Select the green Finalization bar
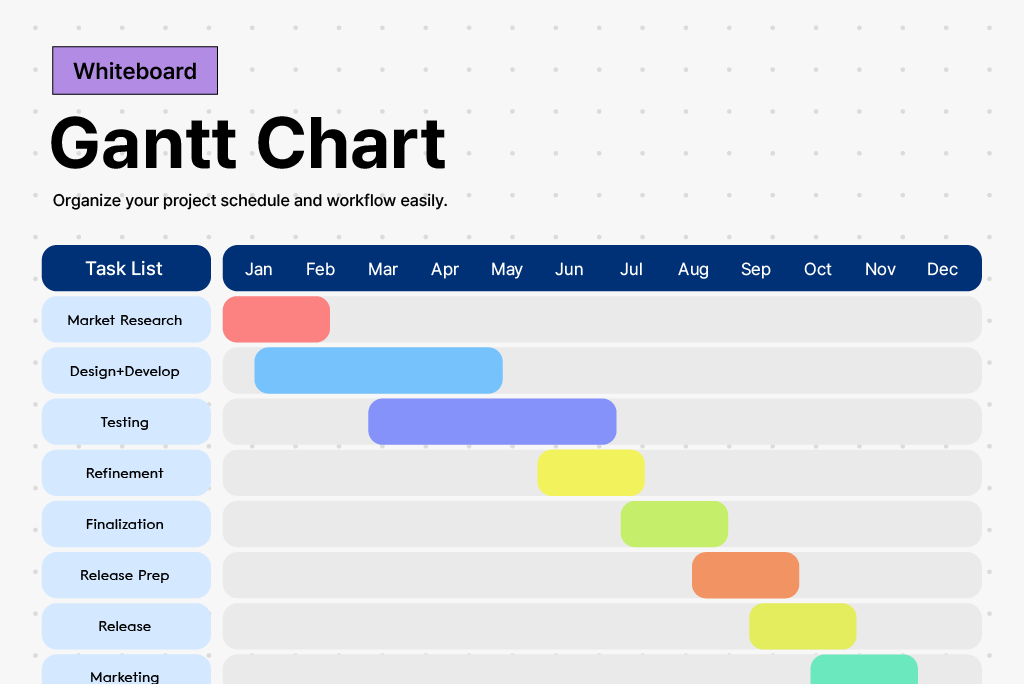 [x=674, y=524]
